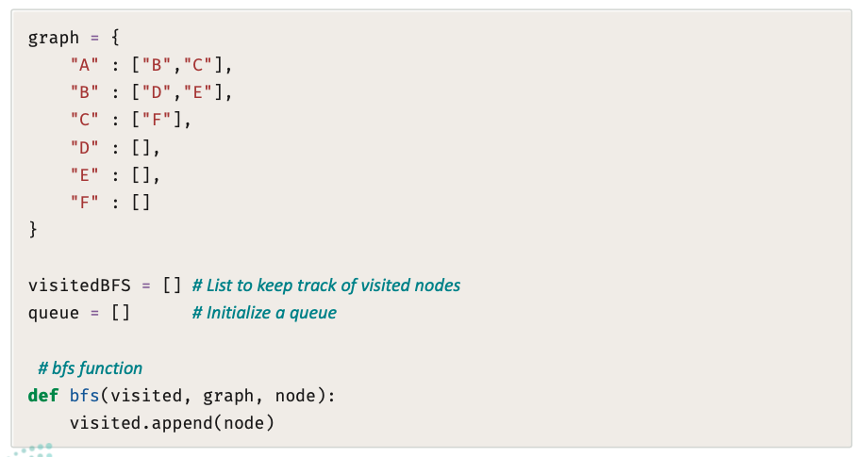Click the "F" key in the last entry
This screenshot has width=866, height=458.
pyautogui.click(x=85, y=202)
